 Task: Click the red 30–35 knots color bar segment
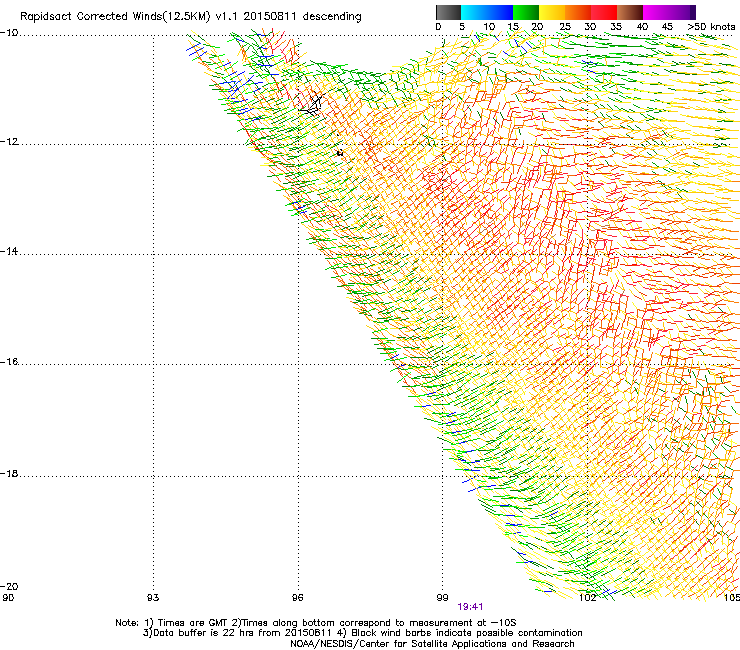click(604, 12)
